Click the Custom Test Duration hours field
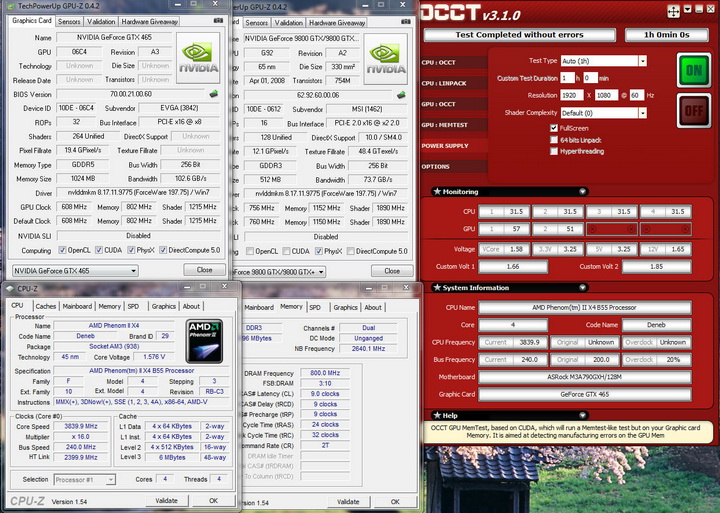The width and height of the screenshot is (720, 513). coord(567,78)
